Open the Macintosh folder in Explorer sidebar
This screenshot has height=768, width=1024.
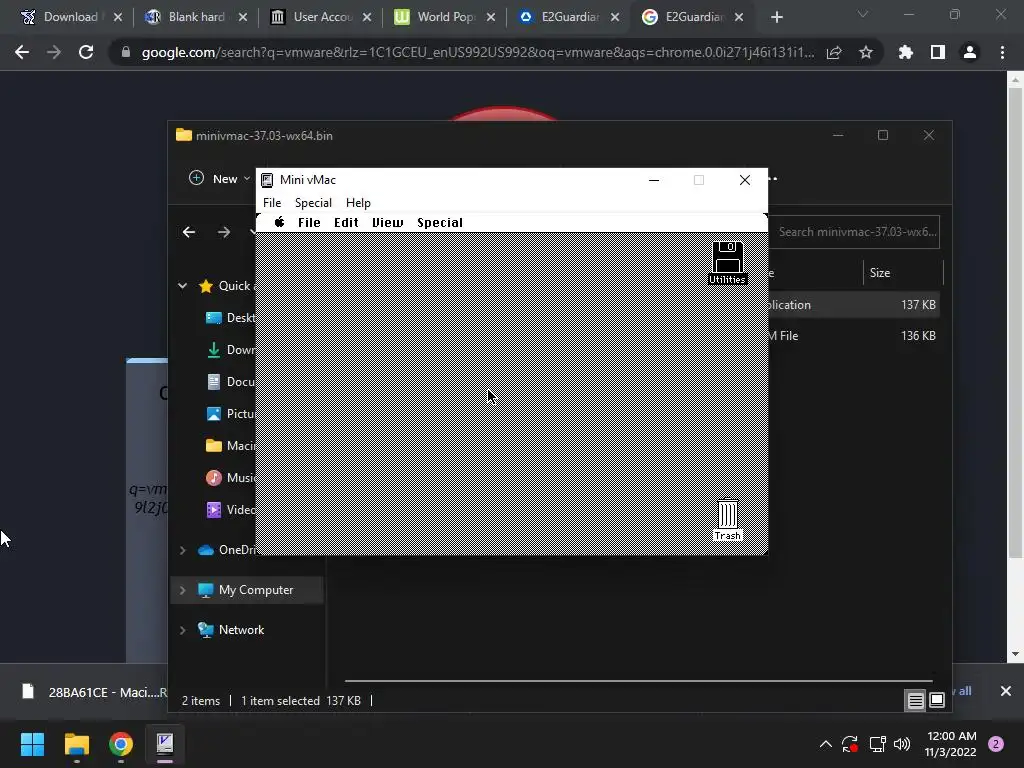(x=230, y=445)
